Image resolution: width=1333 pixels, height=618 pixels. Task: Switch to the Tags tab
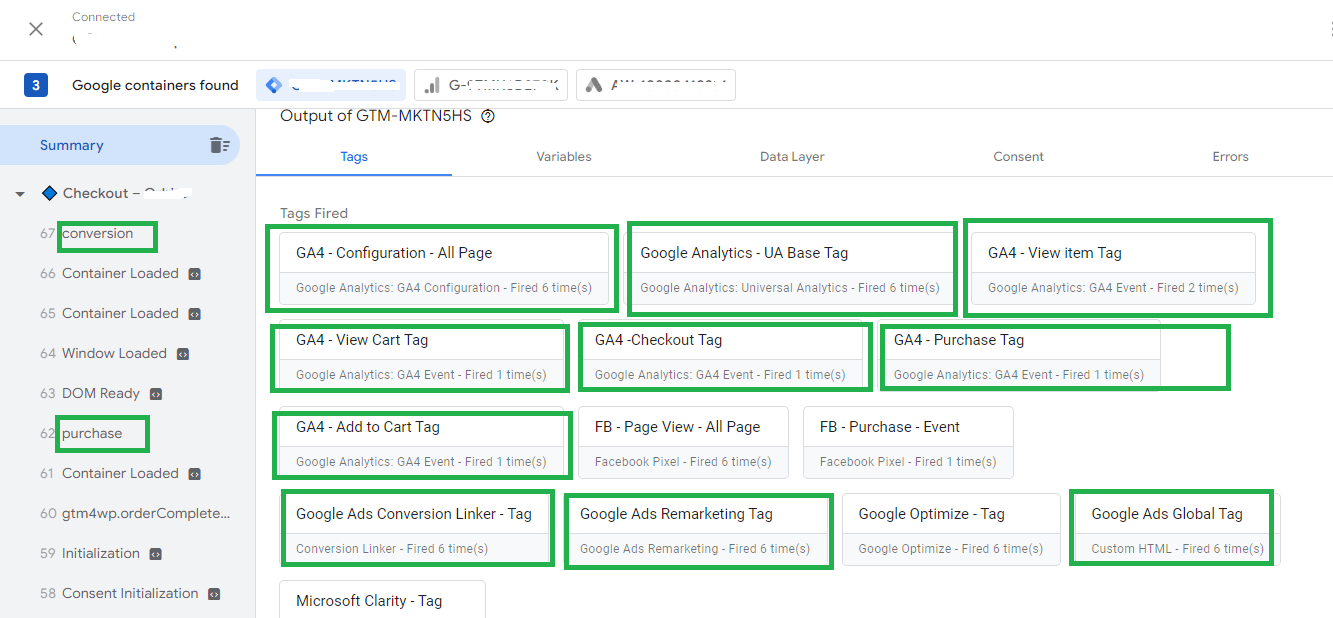tap(354, 156)
